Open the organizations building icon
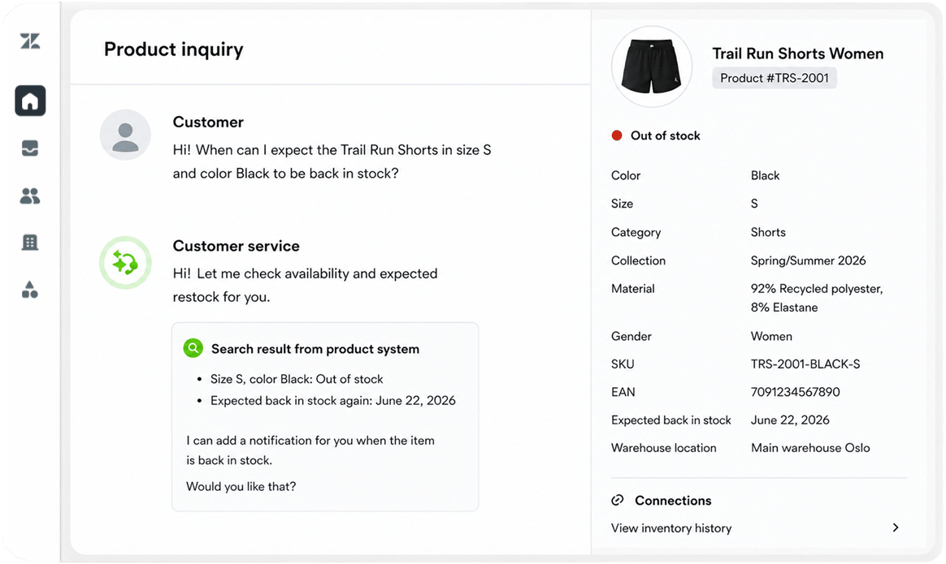 (30, 242)
